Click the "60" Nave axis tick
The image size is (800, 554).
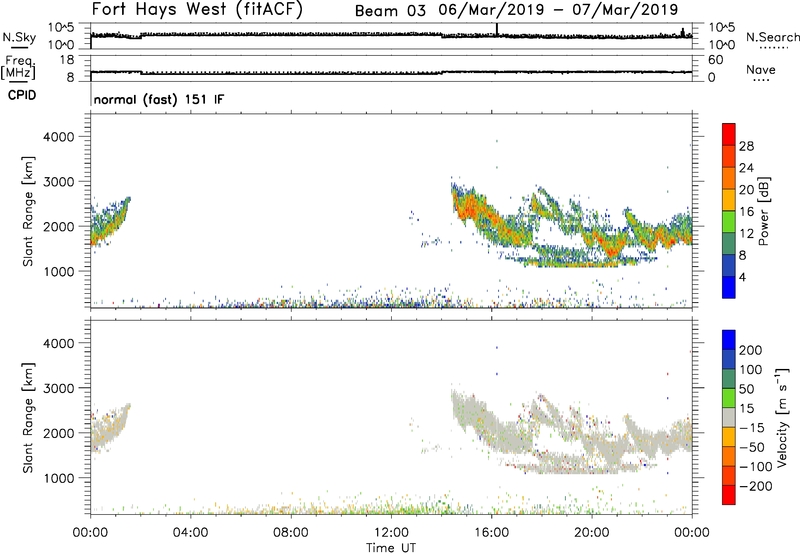(716, 60)
